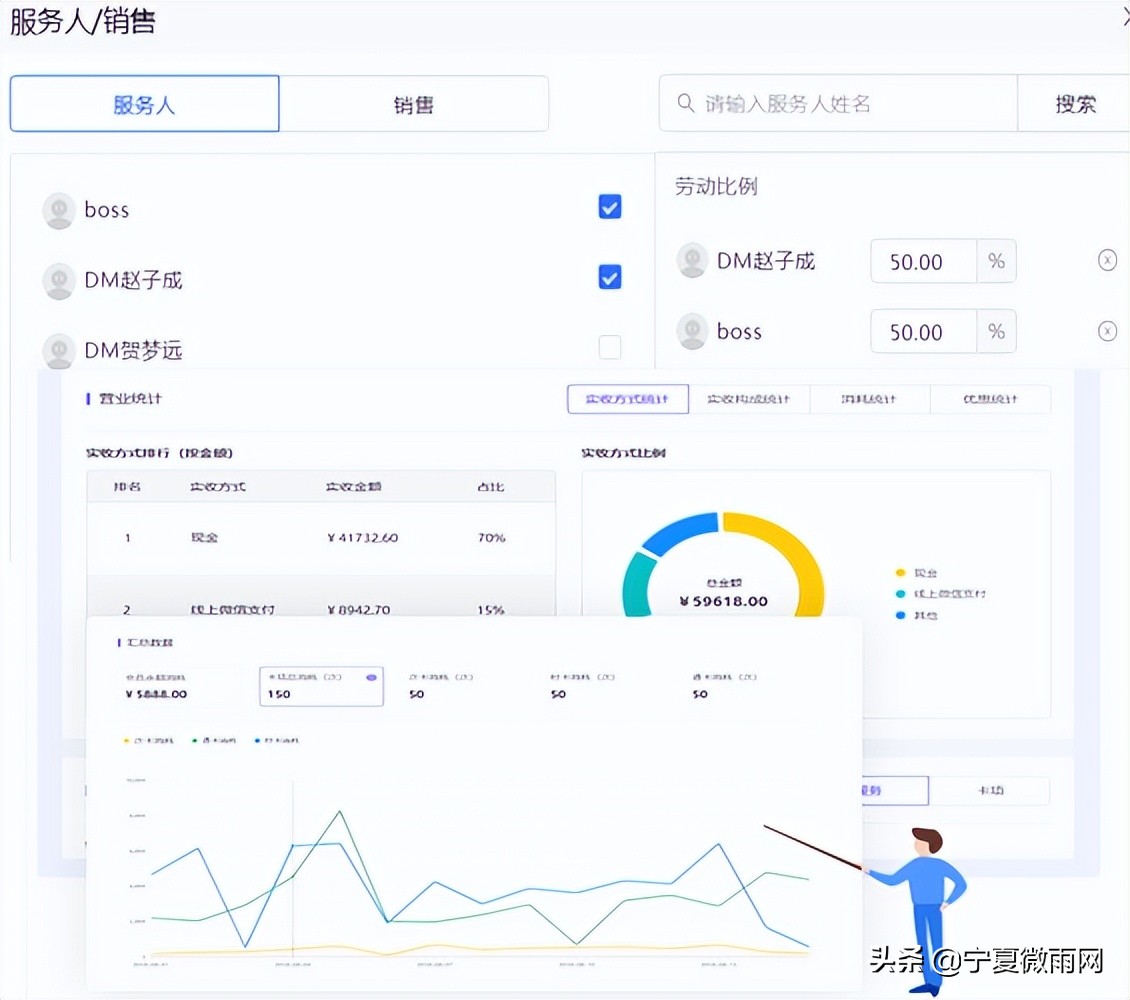Enable the DM贺梦远 checkbox

[610, 347]
